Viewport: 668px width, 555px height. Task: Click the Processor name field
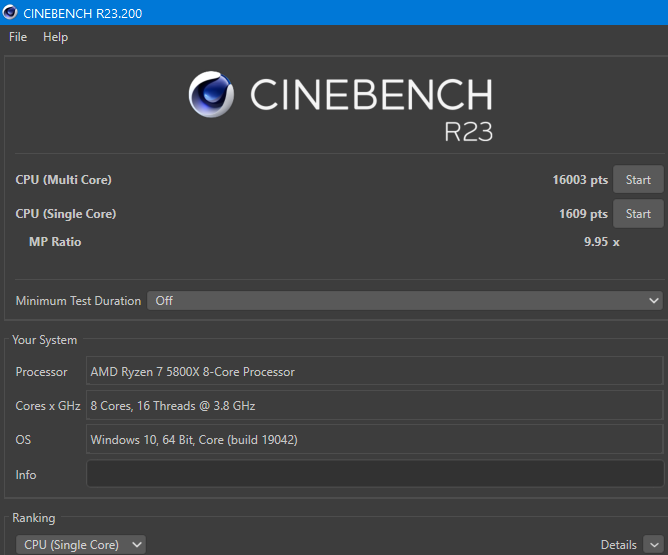tap(375, 371)
